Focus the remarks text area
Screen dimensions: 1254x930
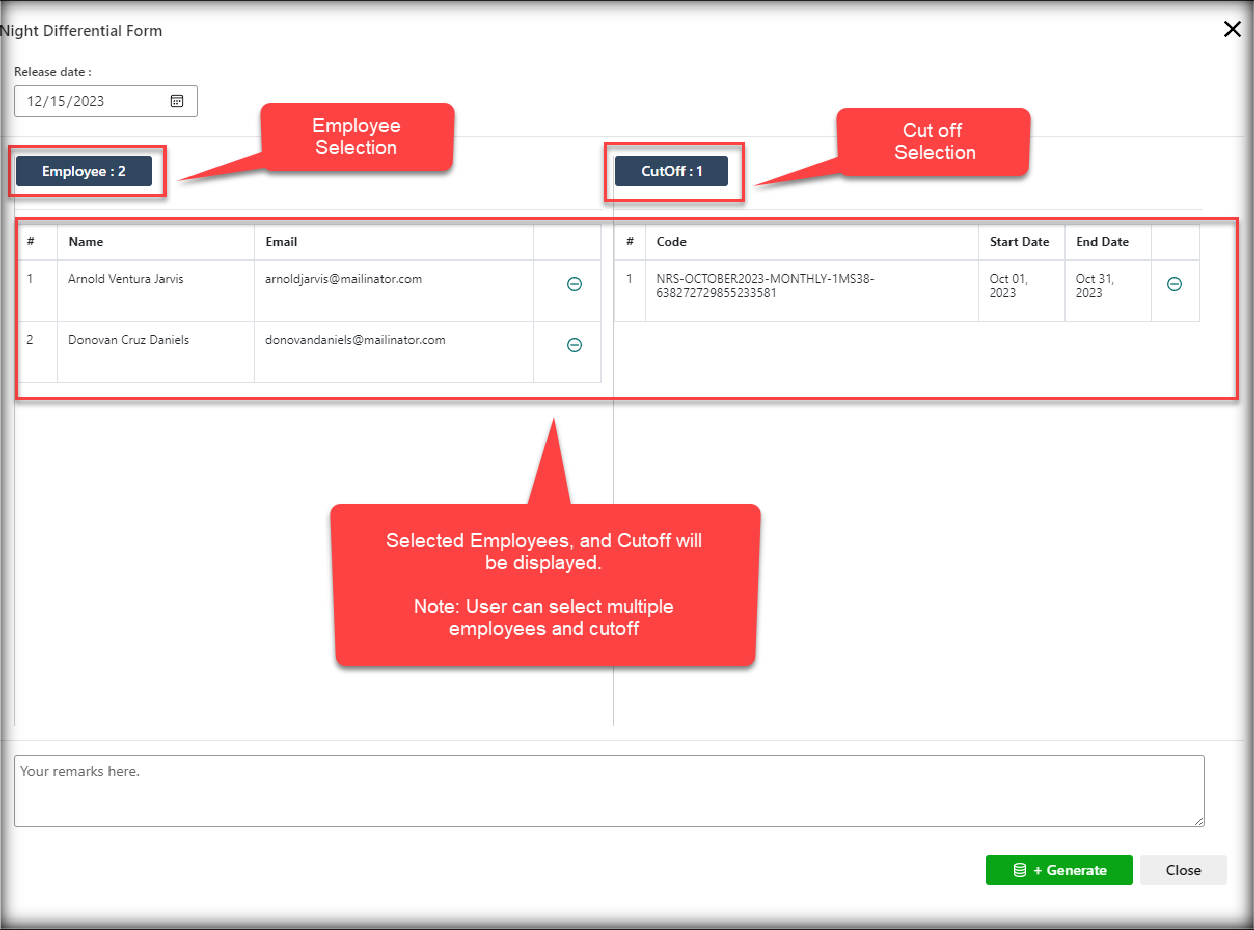click(608, 790)
